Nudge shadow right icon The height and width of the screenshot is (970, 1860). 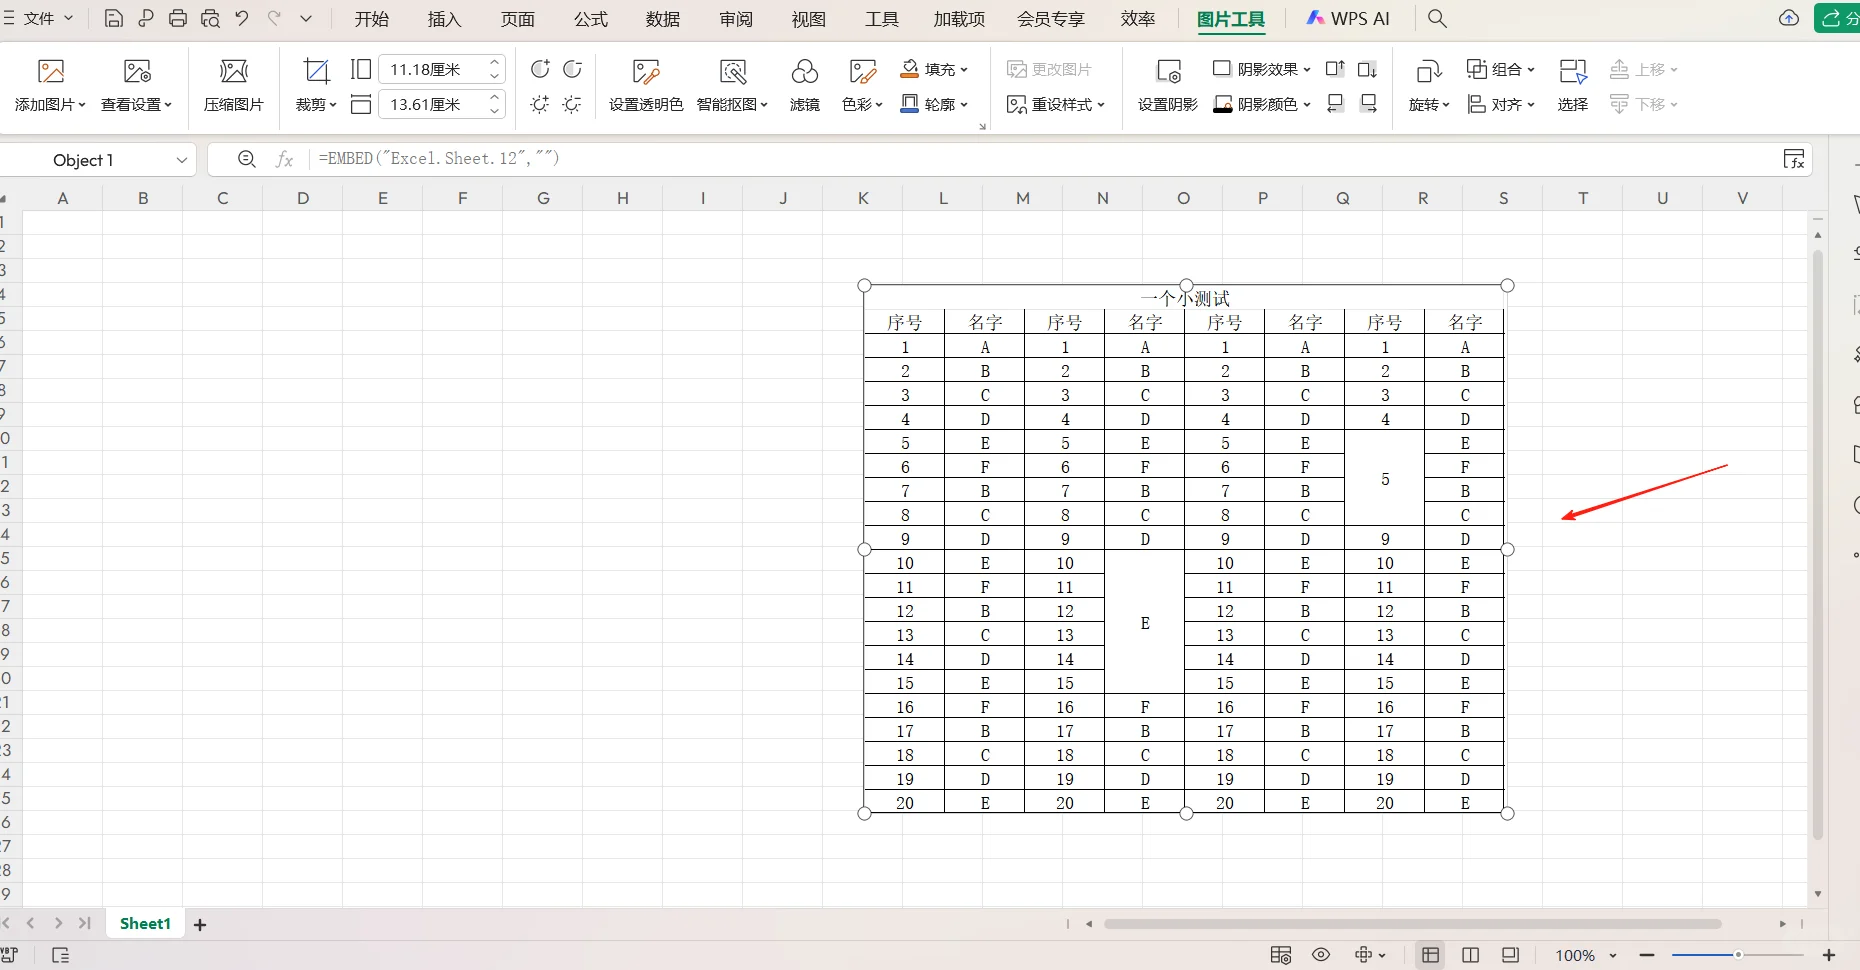click(1368, 104)
